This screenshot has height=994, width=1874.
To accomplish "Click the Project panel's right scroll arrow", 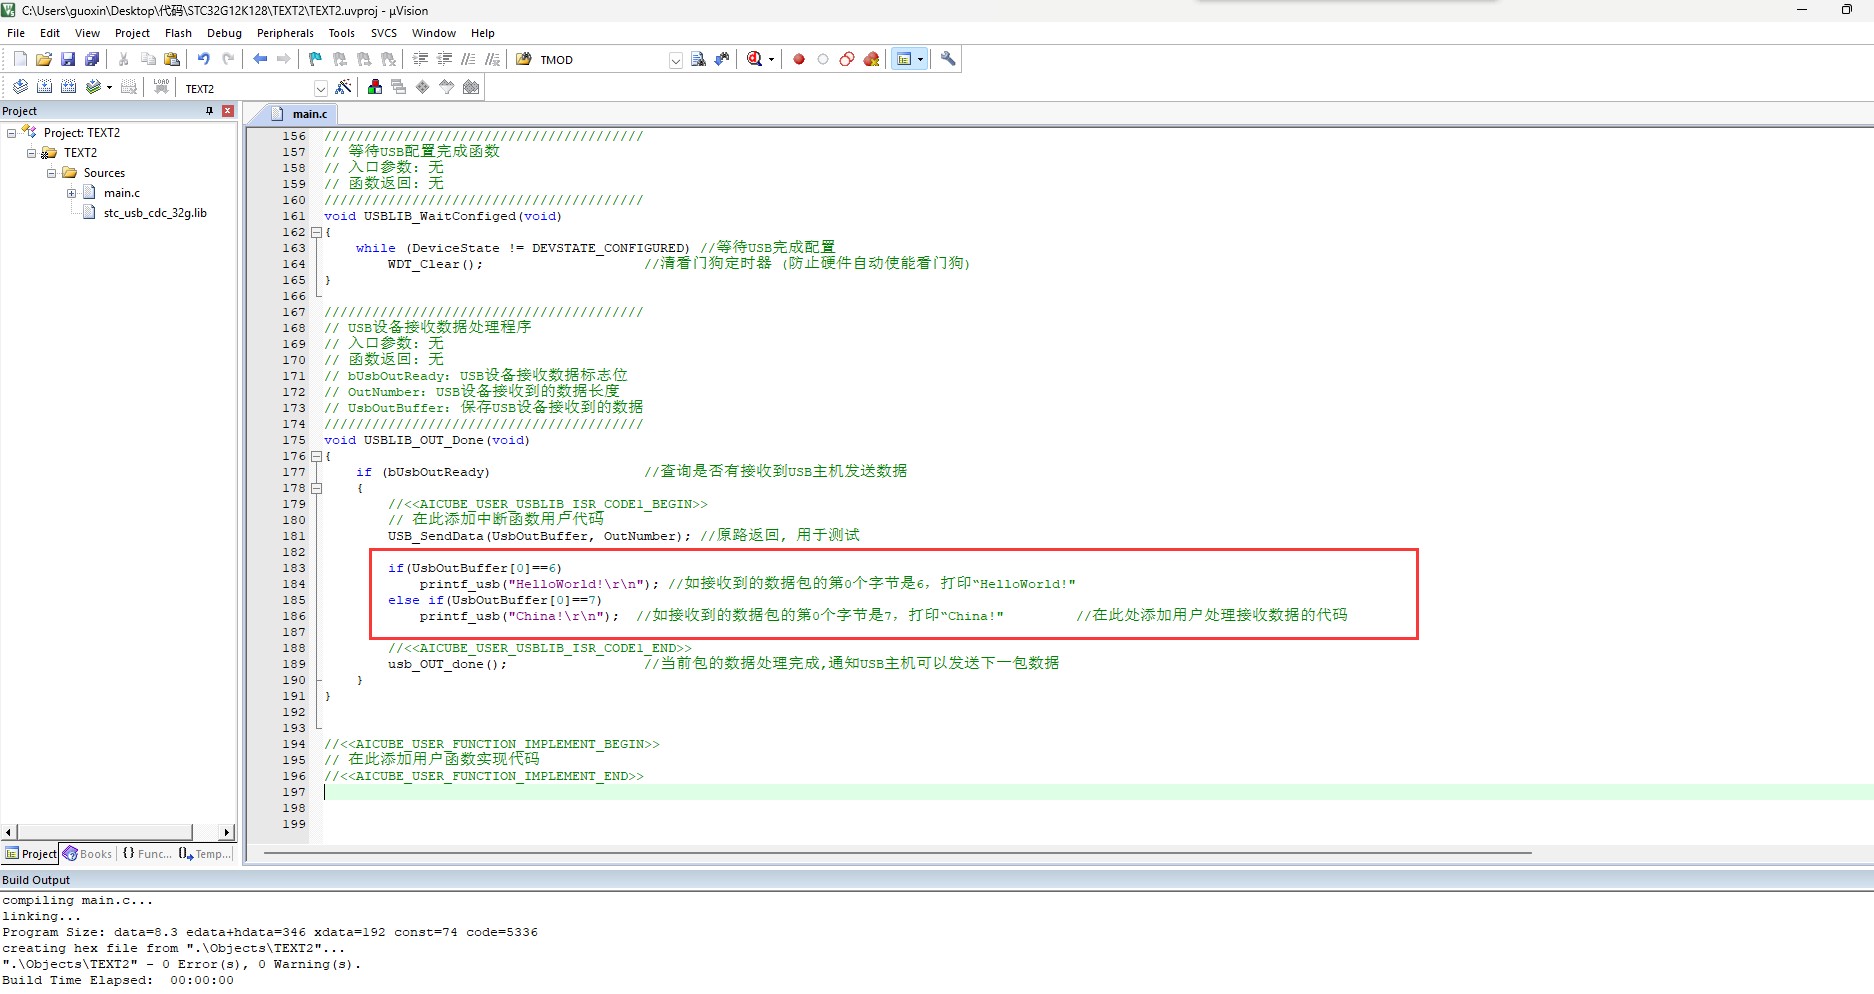I will click(227, 832).
